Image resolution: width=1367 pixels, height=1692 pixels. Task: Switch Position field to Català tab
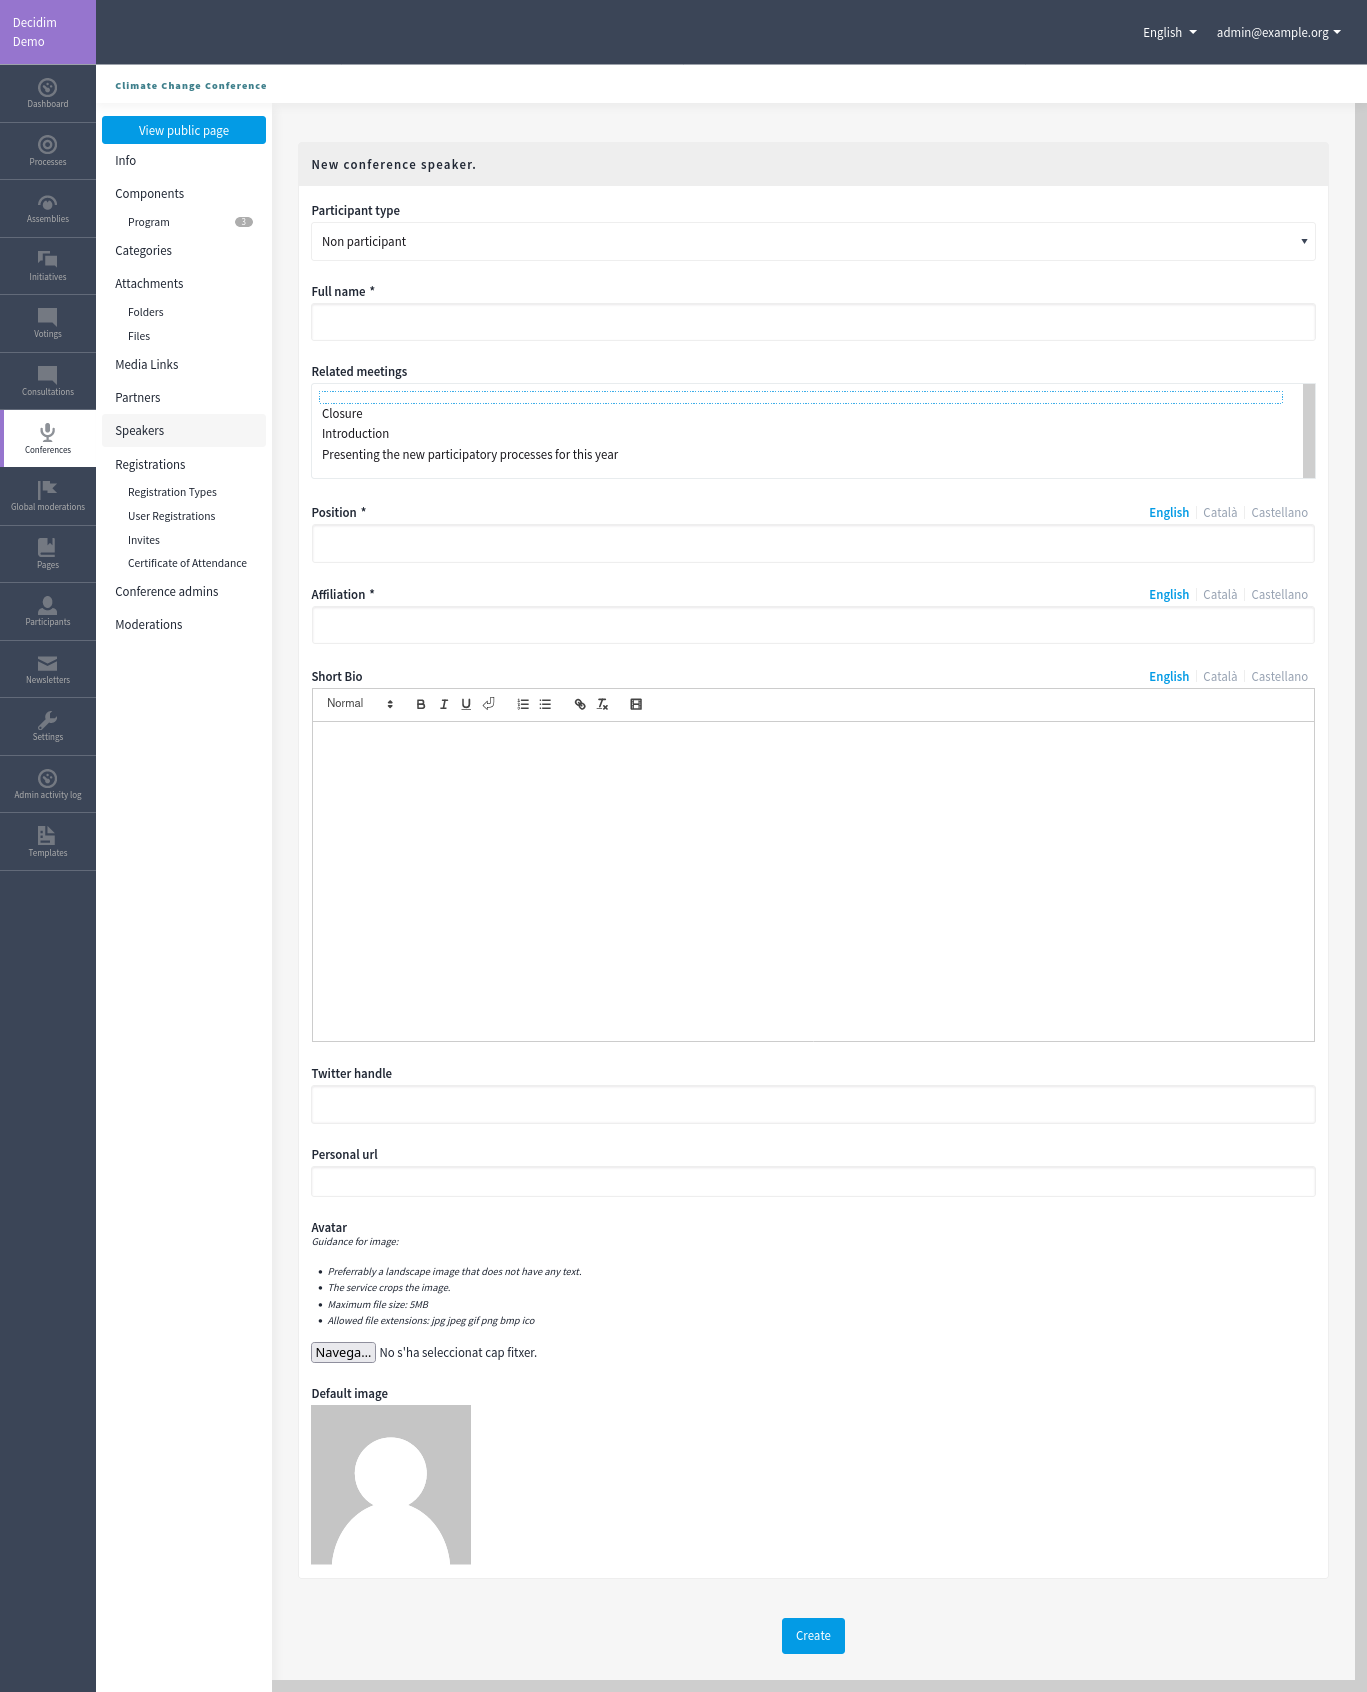coord(1220,513)
